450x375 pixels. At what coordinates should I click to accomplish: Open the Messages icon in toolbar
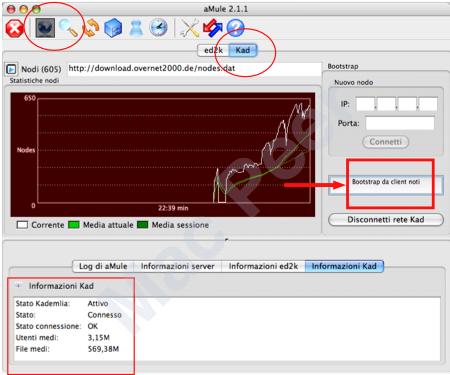point(136,28)
